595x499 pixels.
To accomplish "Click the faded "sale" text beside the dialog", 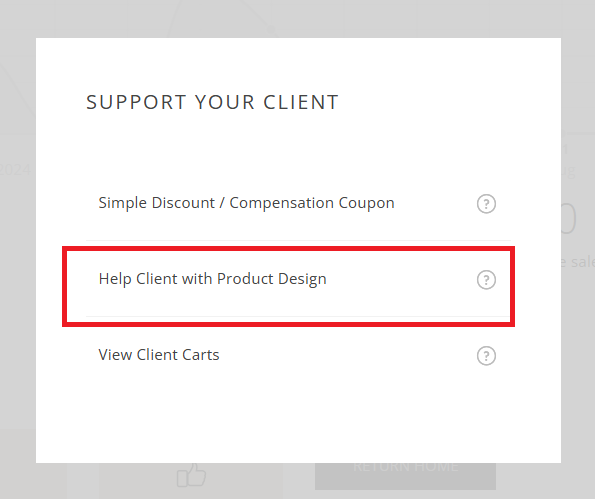I will pyautogui.click(x=582, y=262).
